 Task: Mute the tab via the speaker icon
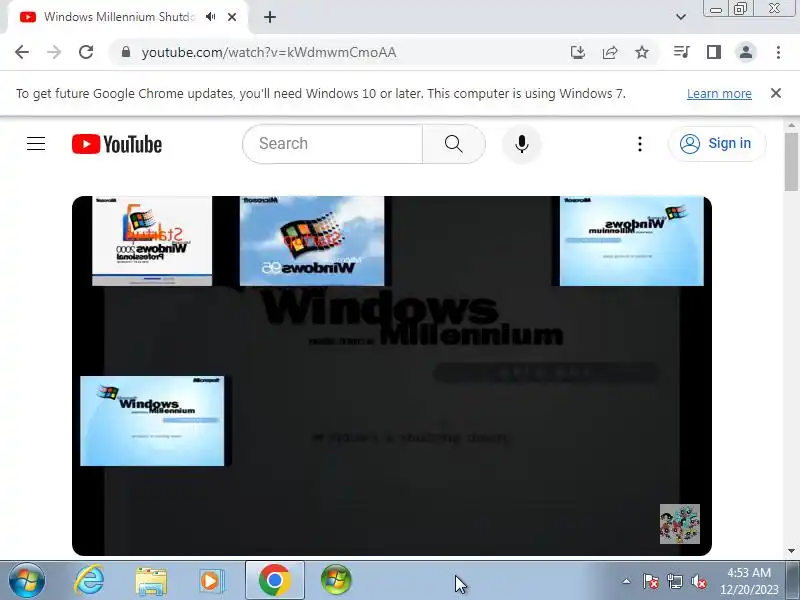pyautogui.click(x=211, y=17)
